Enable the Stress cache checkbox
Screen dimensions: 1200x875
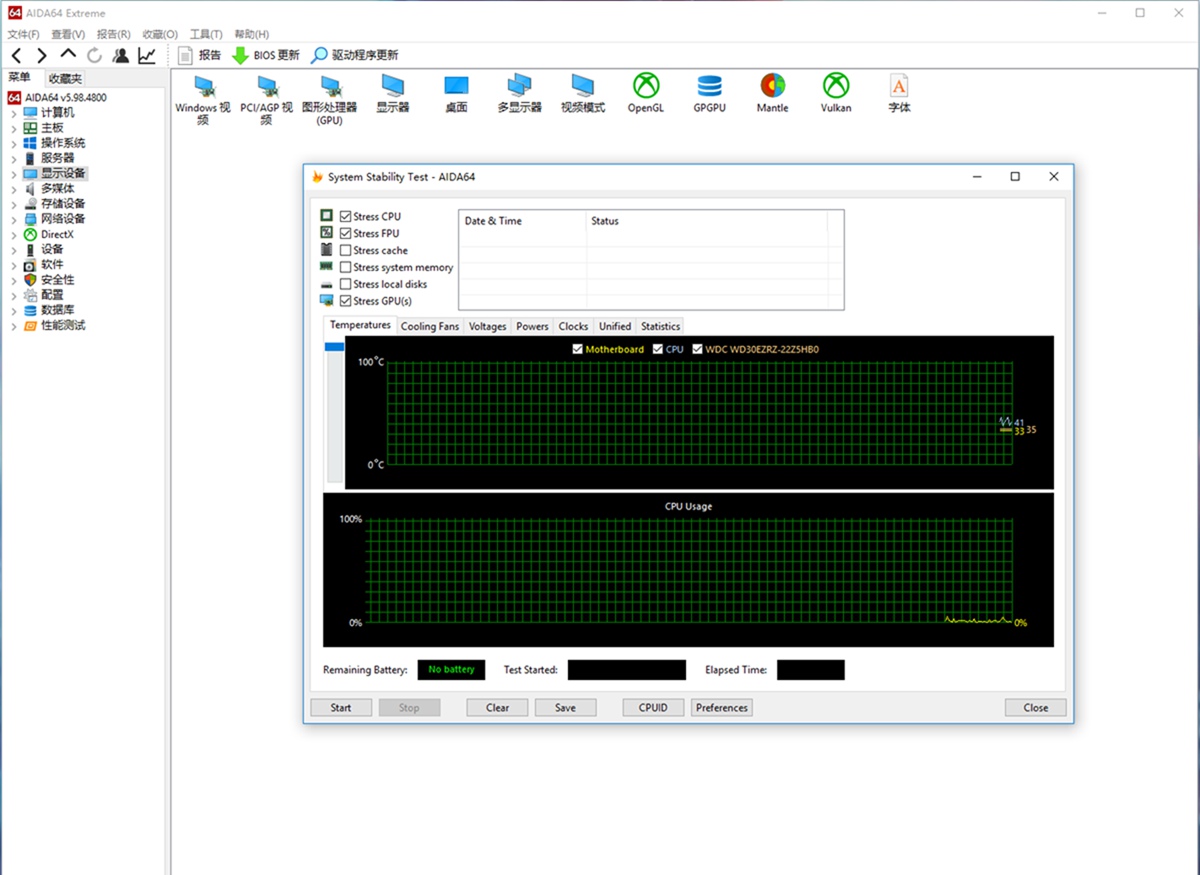346,250
